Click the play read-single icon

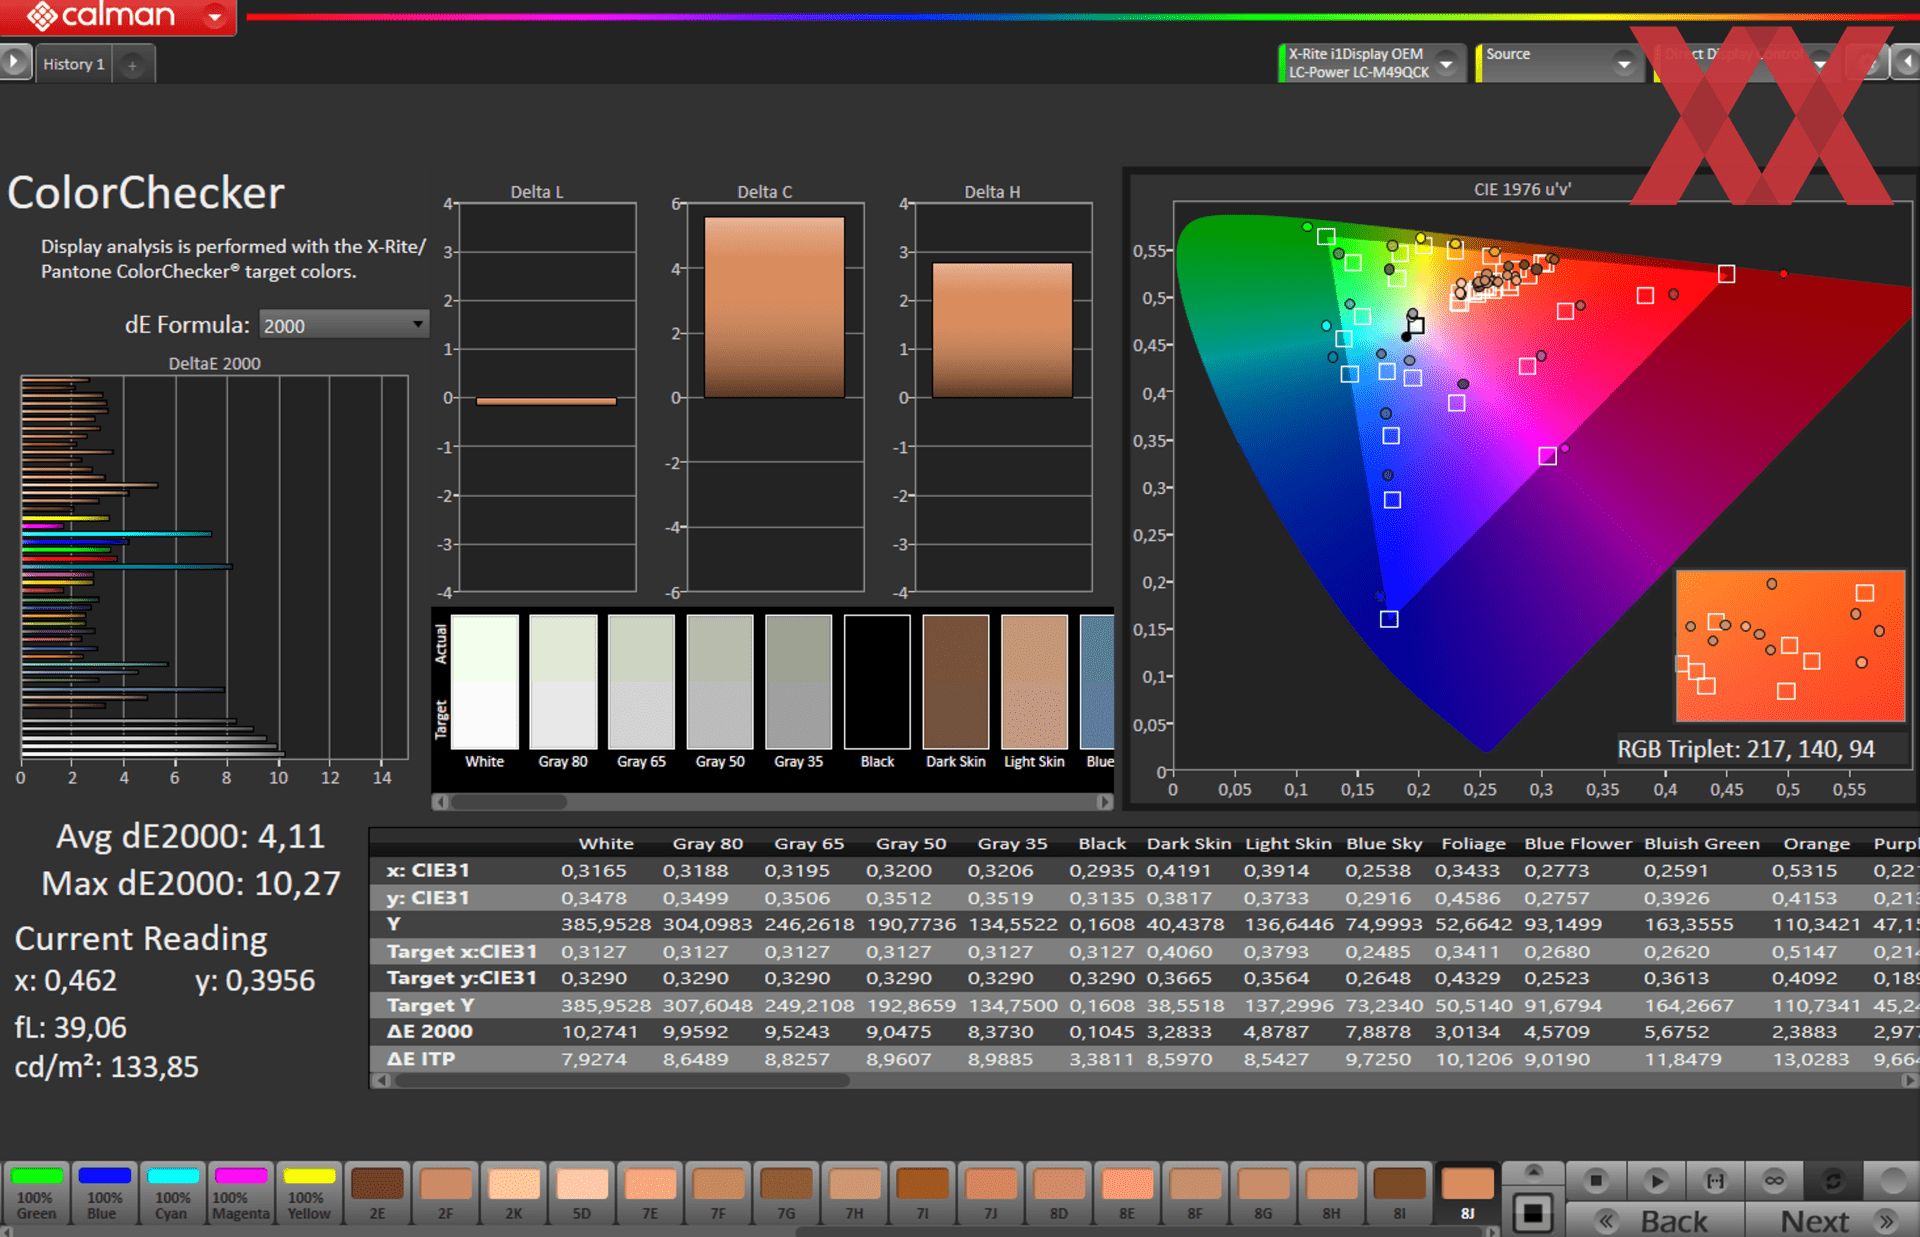(x=1656, y=1181)
